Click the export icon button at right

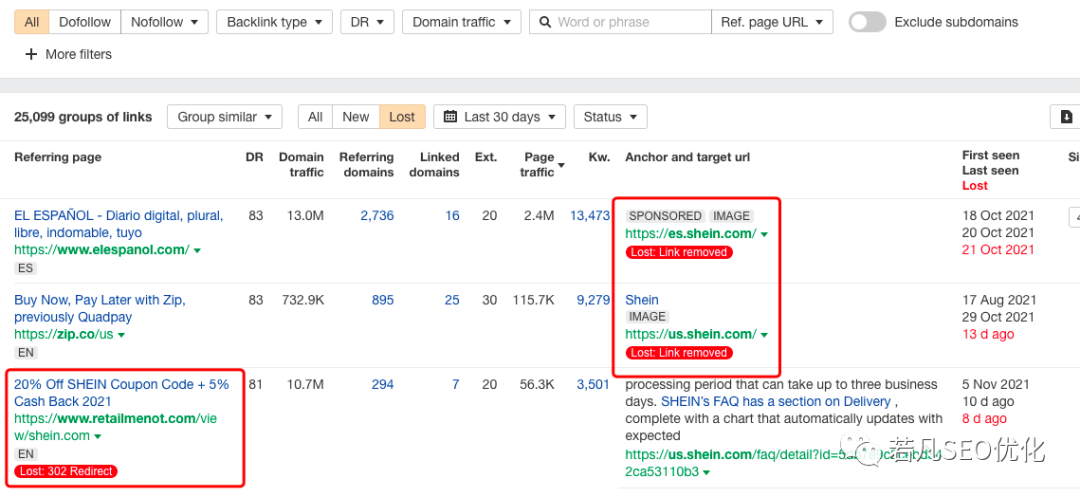1066,117
